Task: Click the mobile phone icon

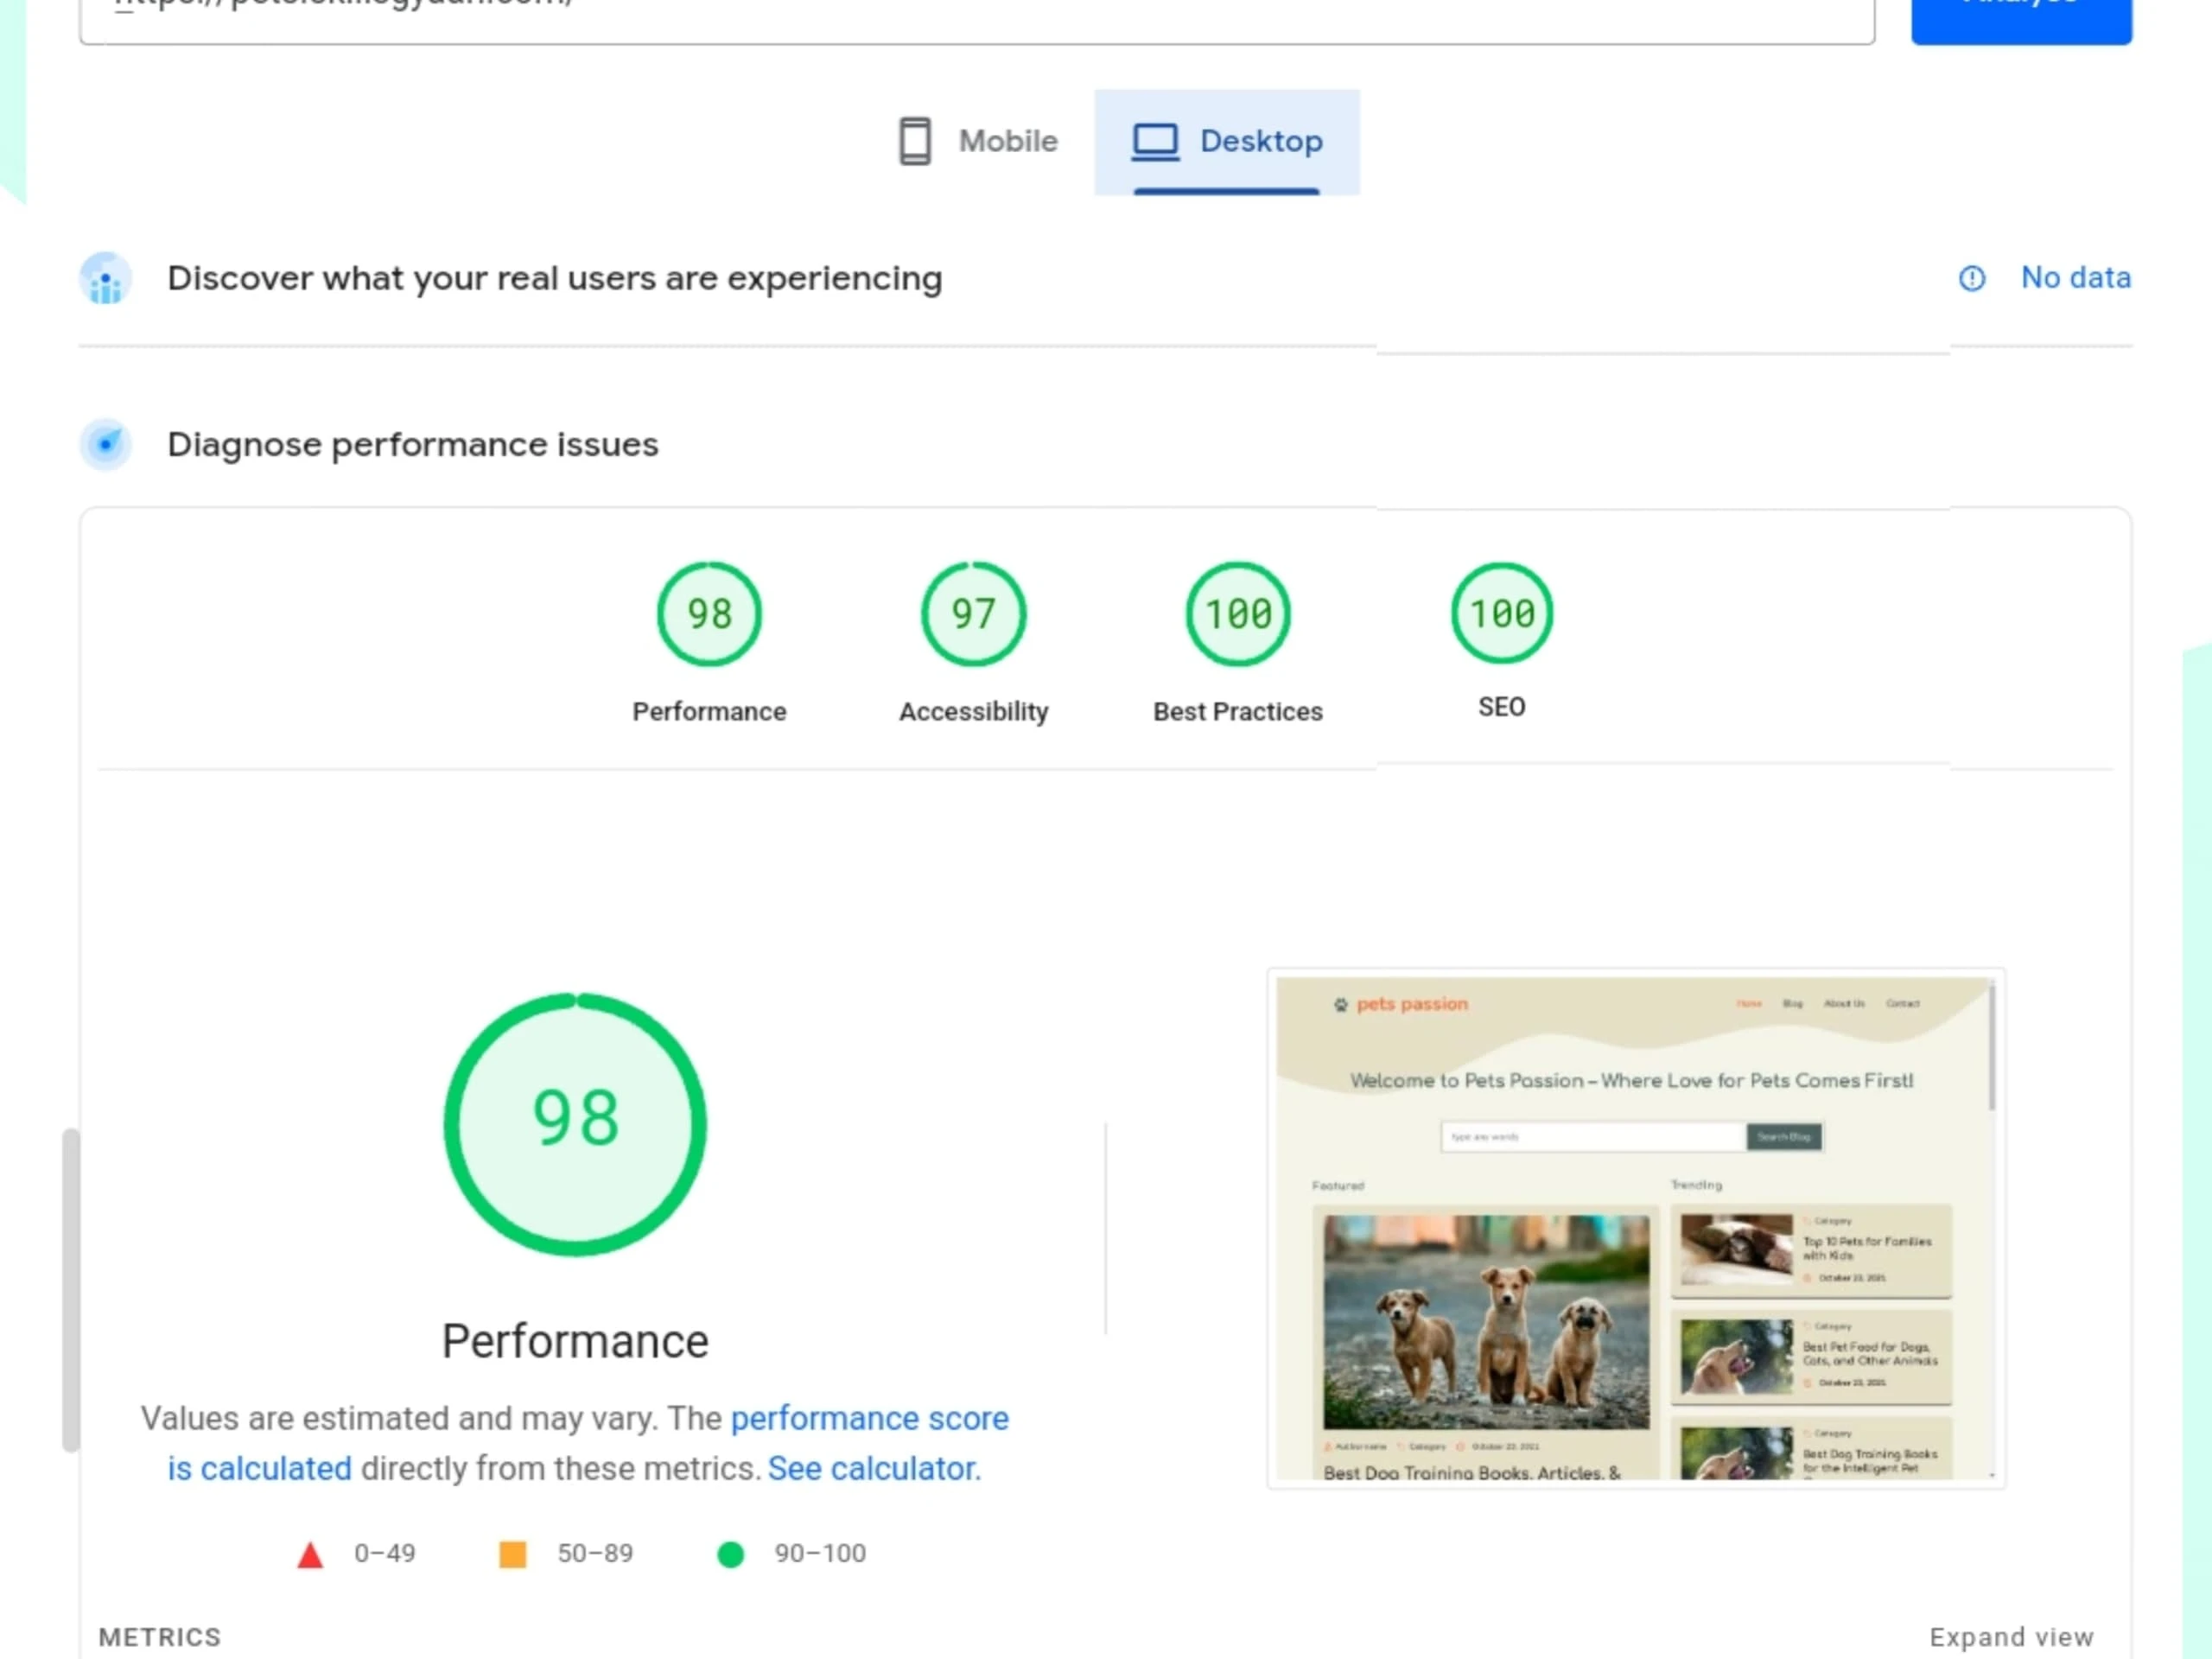Action: pyautogui.click(x=913, y=141)
